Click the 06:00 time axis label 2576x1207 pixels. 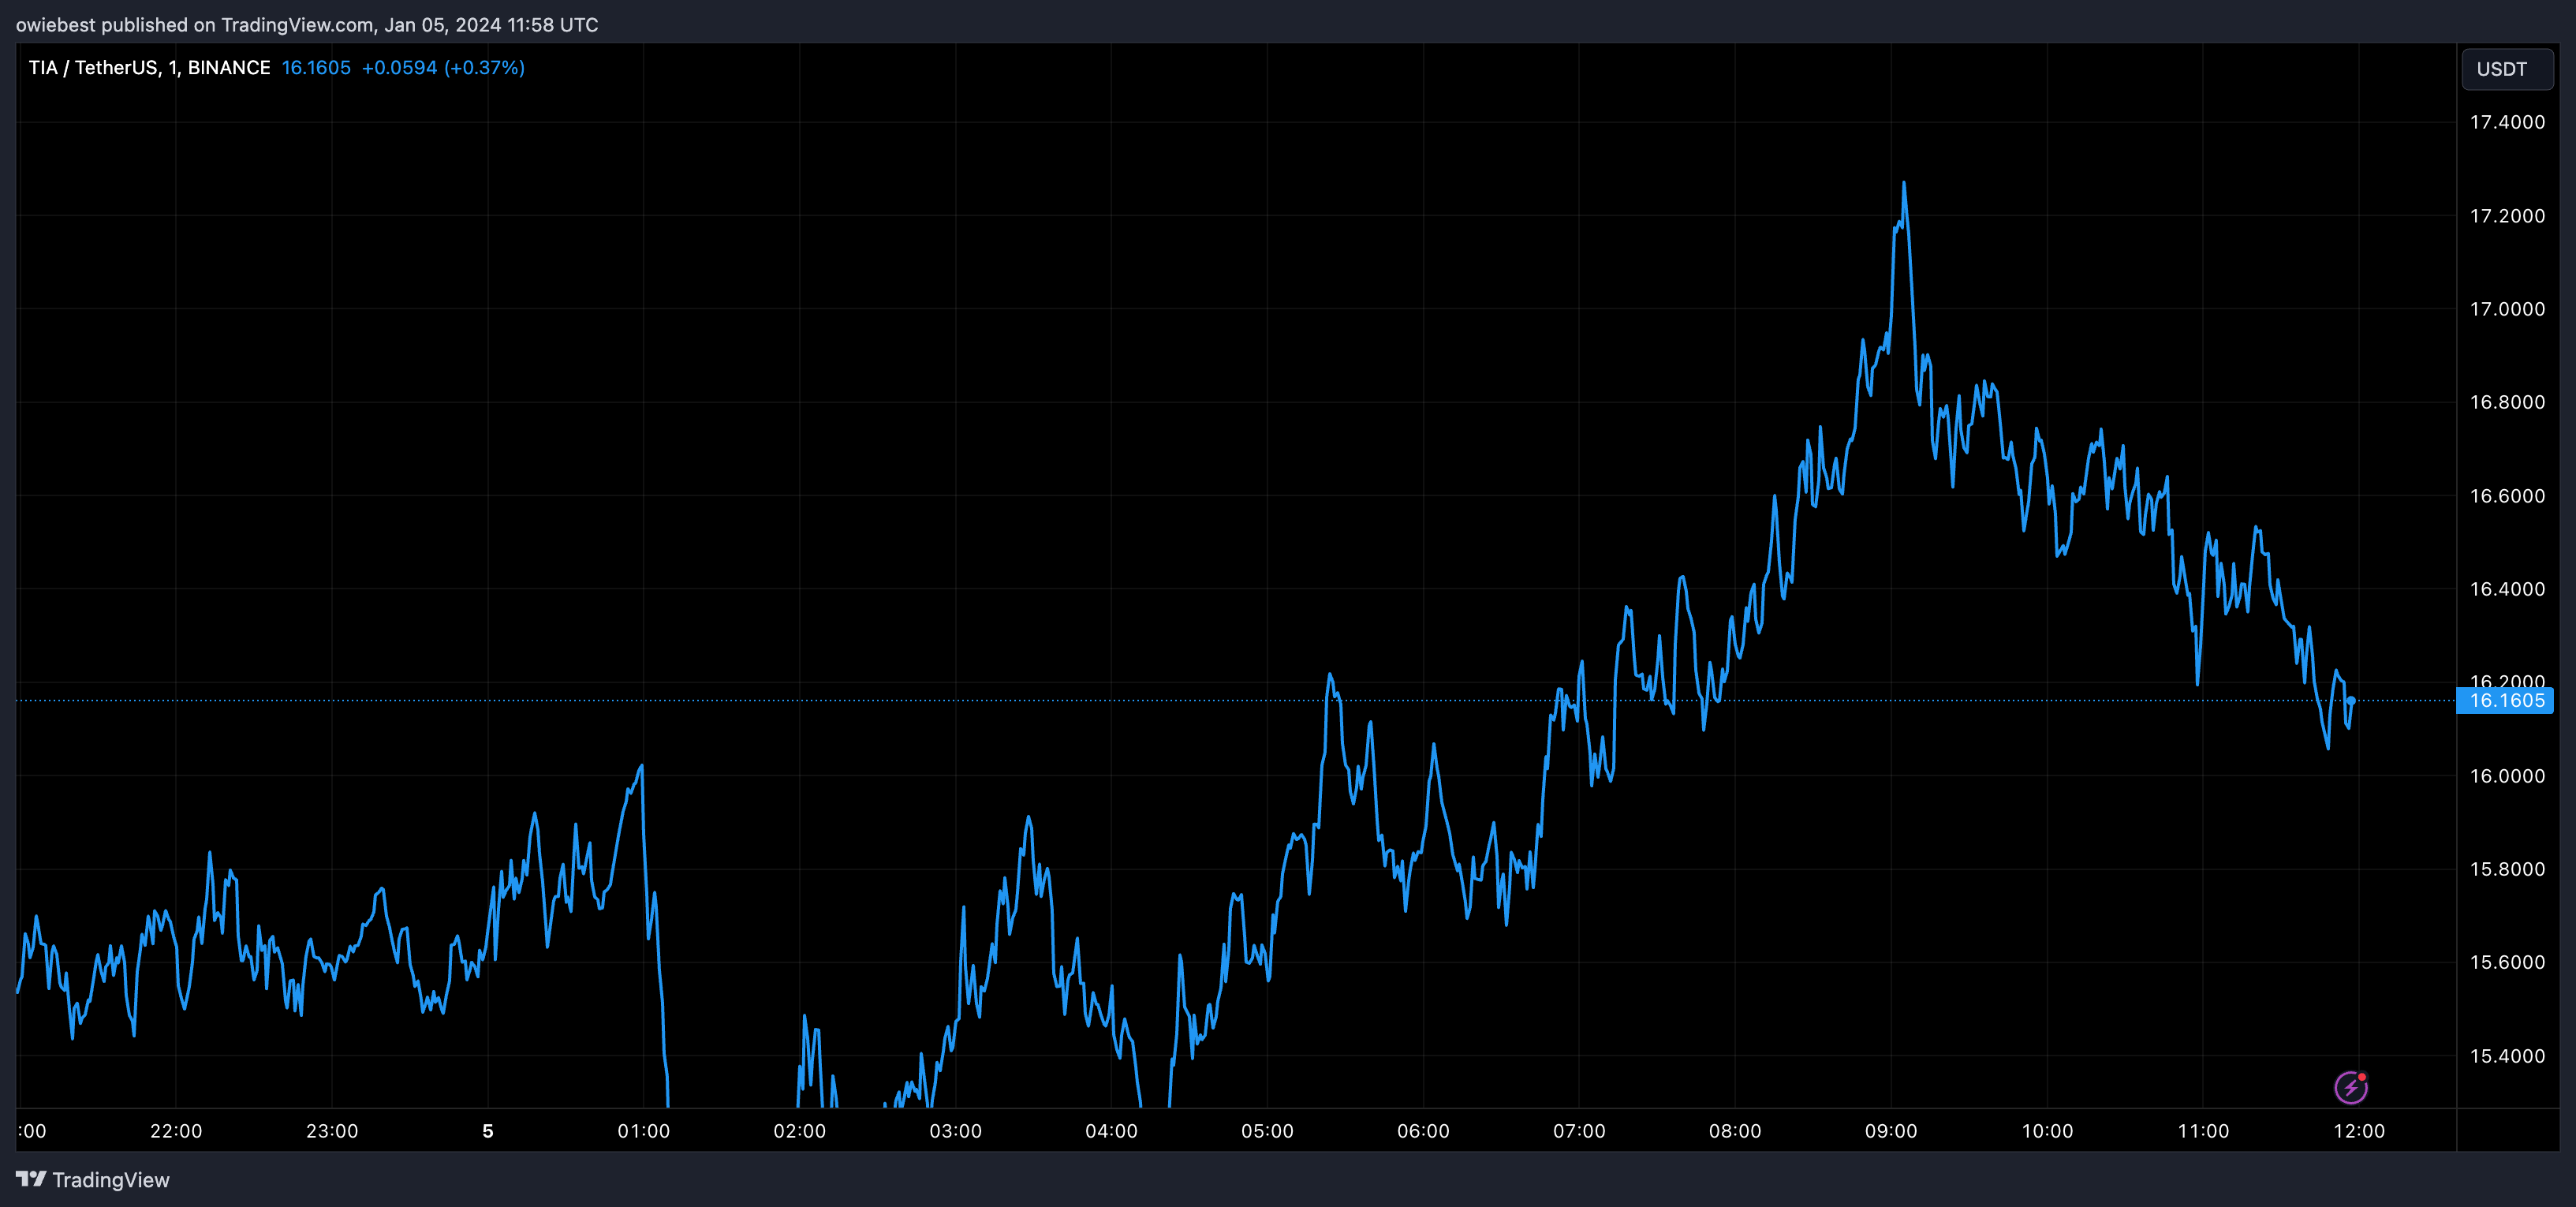click(1422, 1131)
